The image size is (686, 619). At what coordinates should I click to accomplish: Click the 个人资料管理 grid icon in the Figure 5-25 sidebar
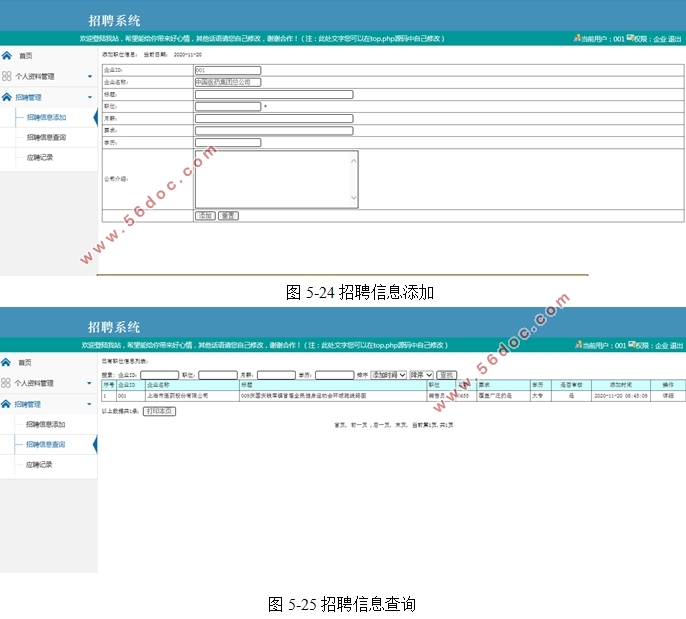[5, 383]
